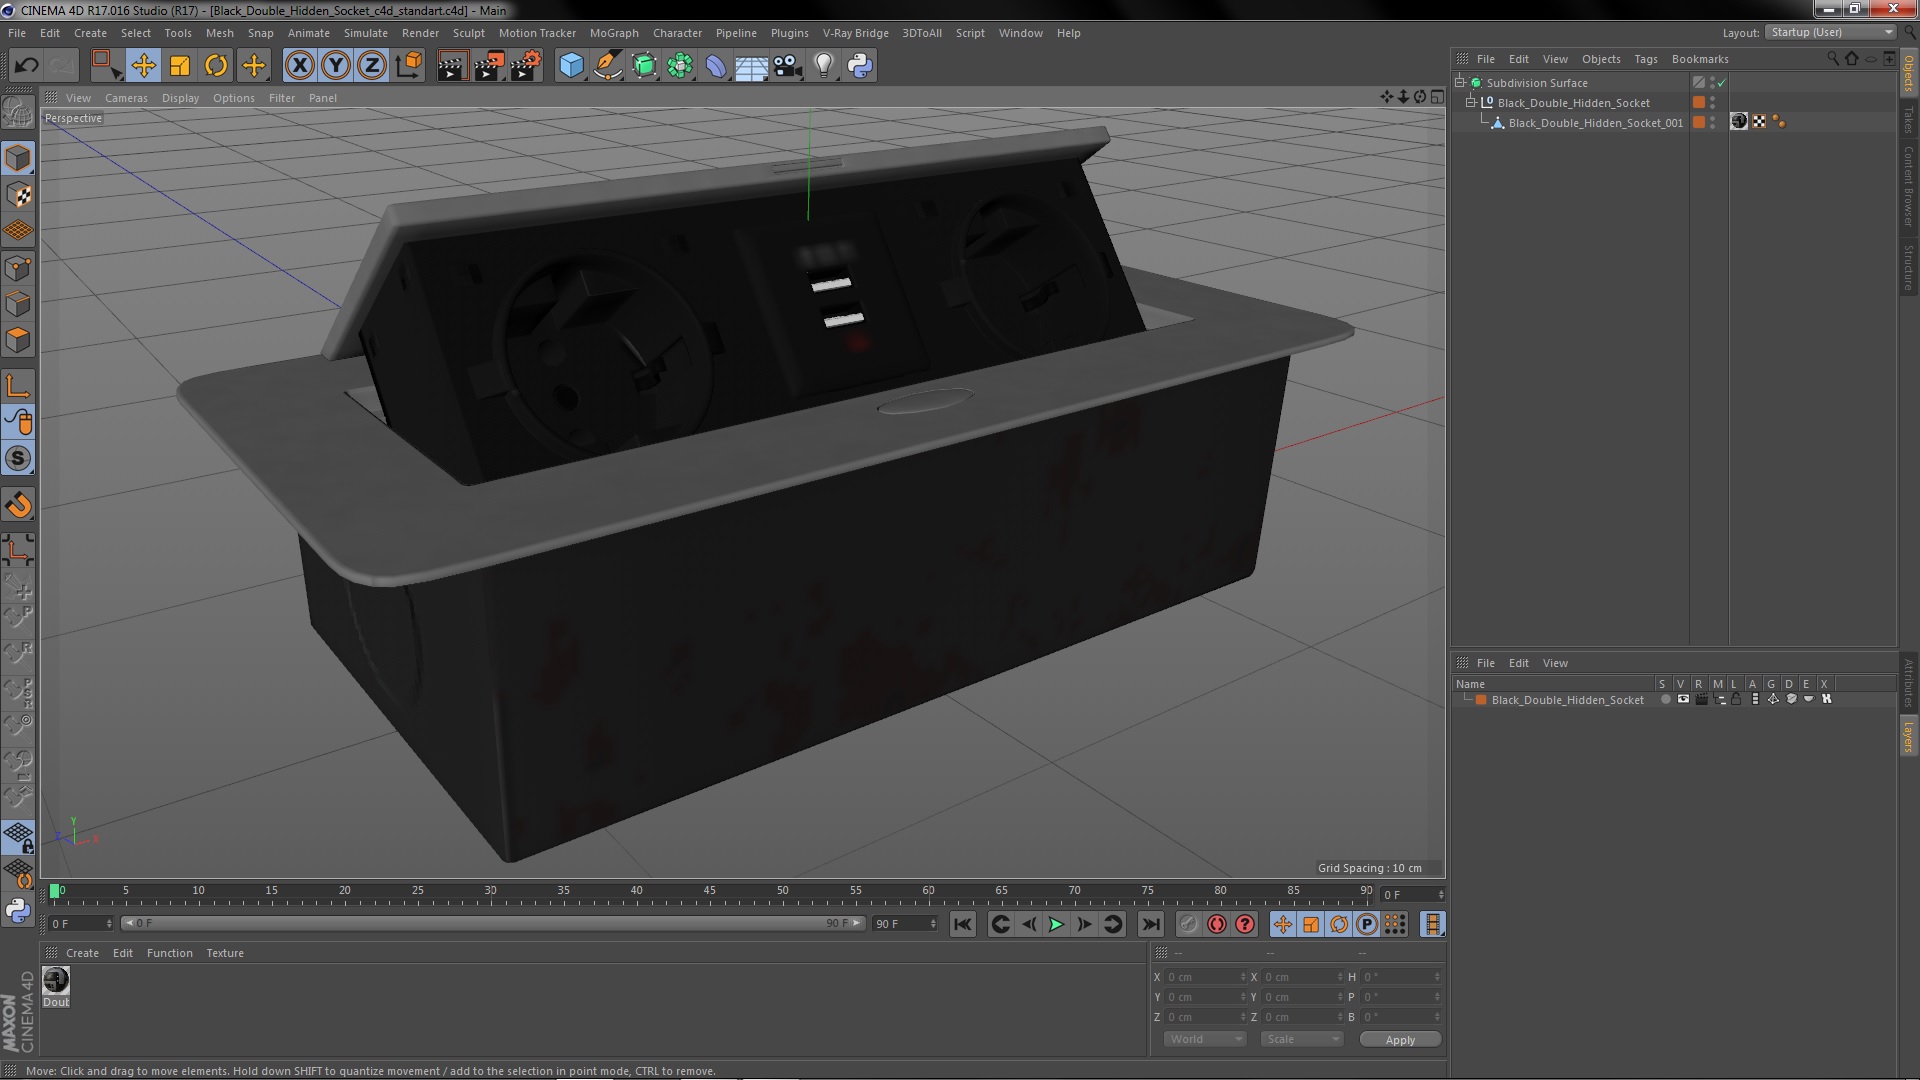Add a Camera object
This screenshot has height=1080, width=1920.
[788, 66]
